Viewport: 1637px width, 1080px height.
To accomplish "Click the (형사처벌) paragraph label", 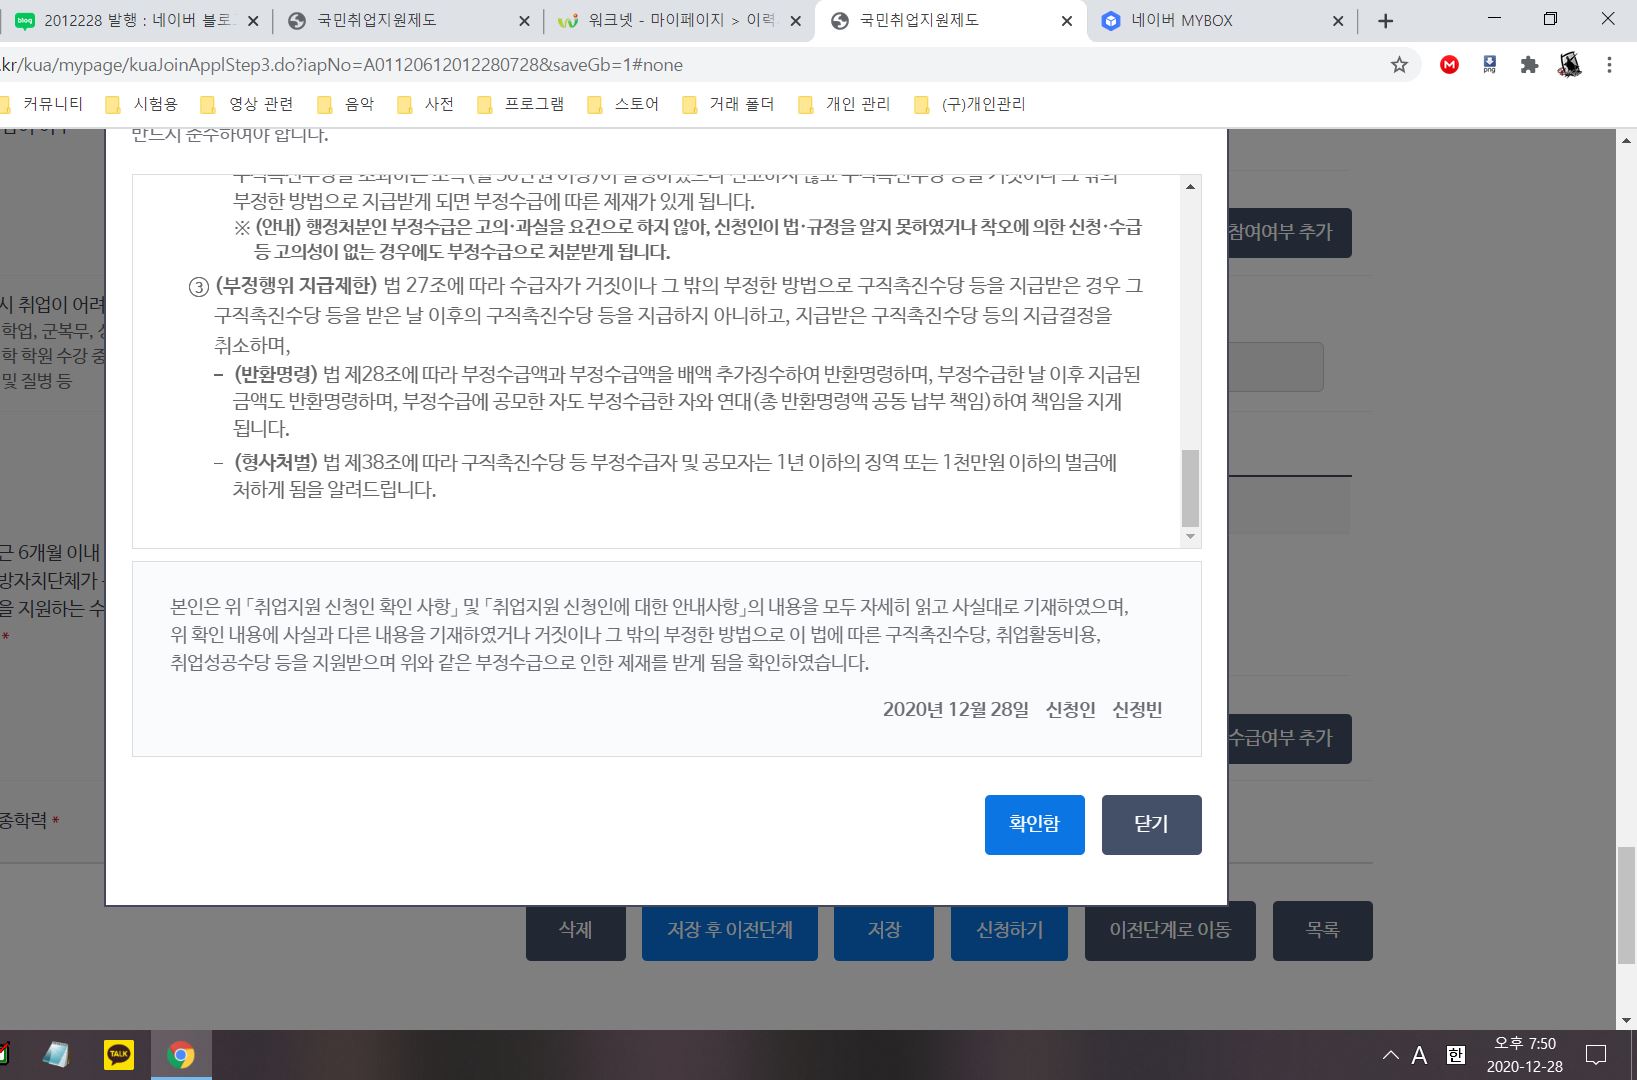I will tap(276, 463).
